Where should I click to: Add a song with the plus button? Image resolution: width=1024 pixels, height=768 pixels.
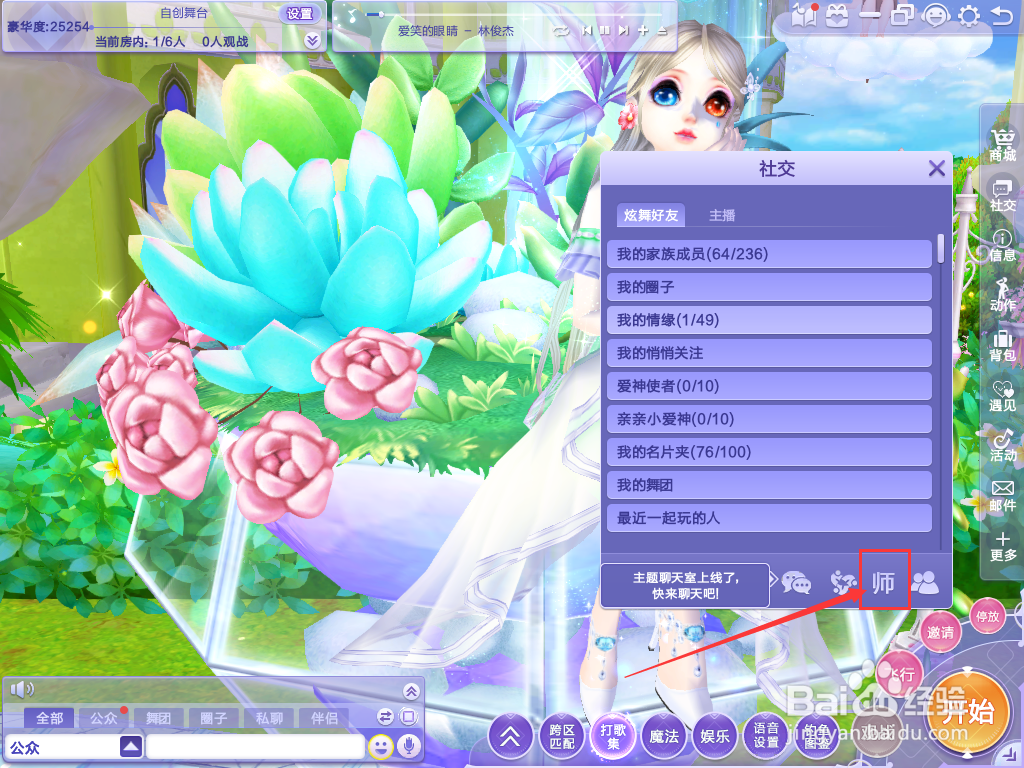(643, 30)
